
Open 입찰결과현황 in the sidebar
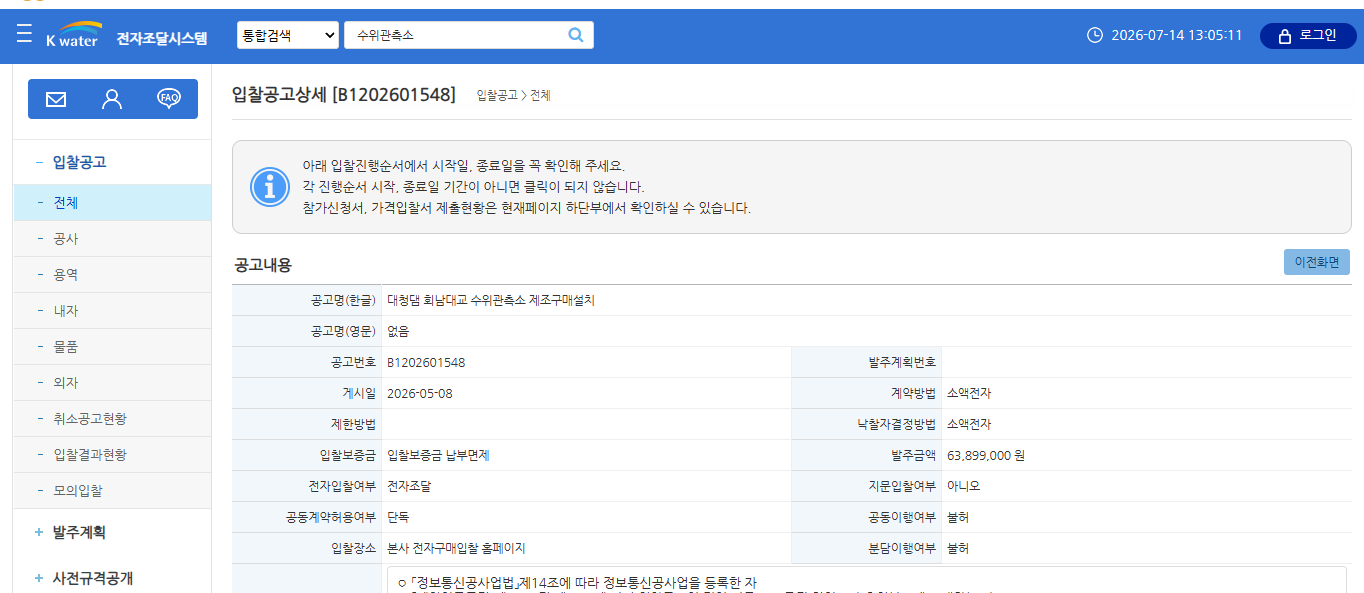(112, 455)
